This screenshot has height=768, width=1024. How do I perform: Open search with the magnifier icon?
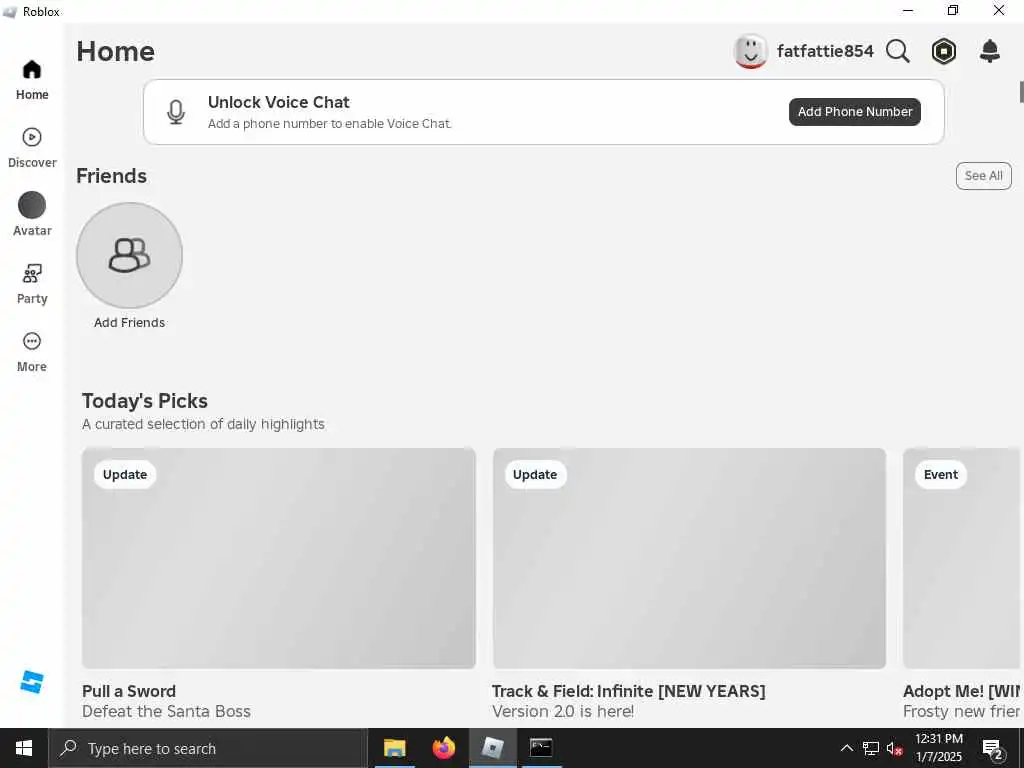tap(898, 51)
